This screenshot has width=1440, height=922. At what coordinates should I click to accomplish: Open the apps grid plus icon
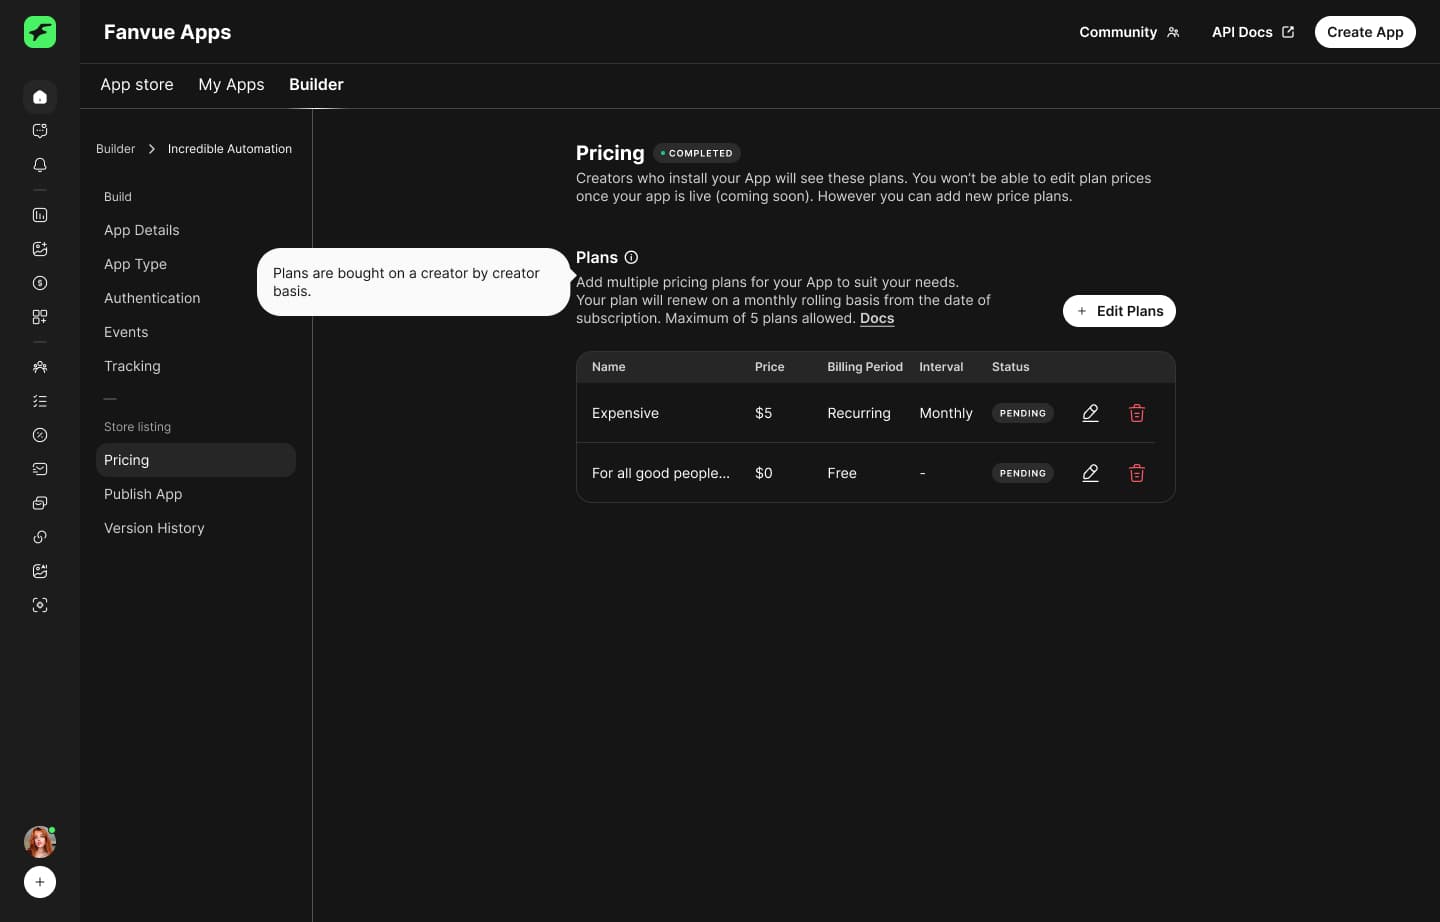(40, 317)
